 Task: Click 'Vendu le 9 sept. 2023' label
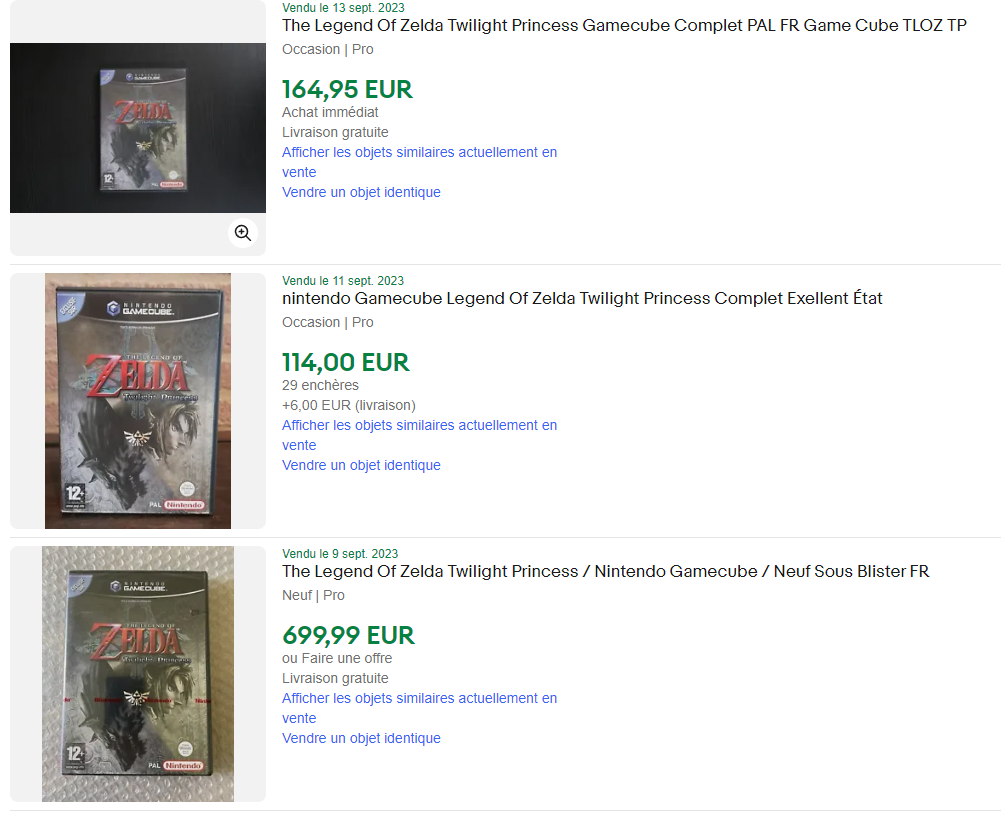(340, 554)
